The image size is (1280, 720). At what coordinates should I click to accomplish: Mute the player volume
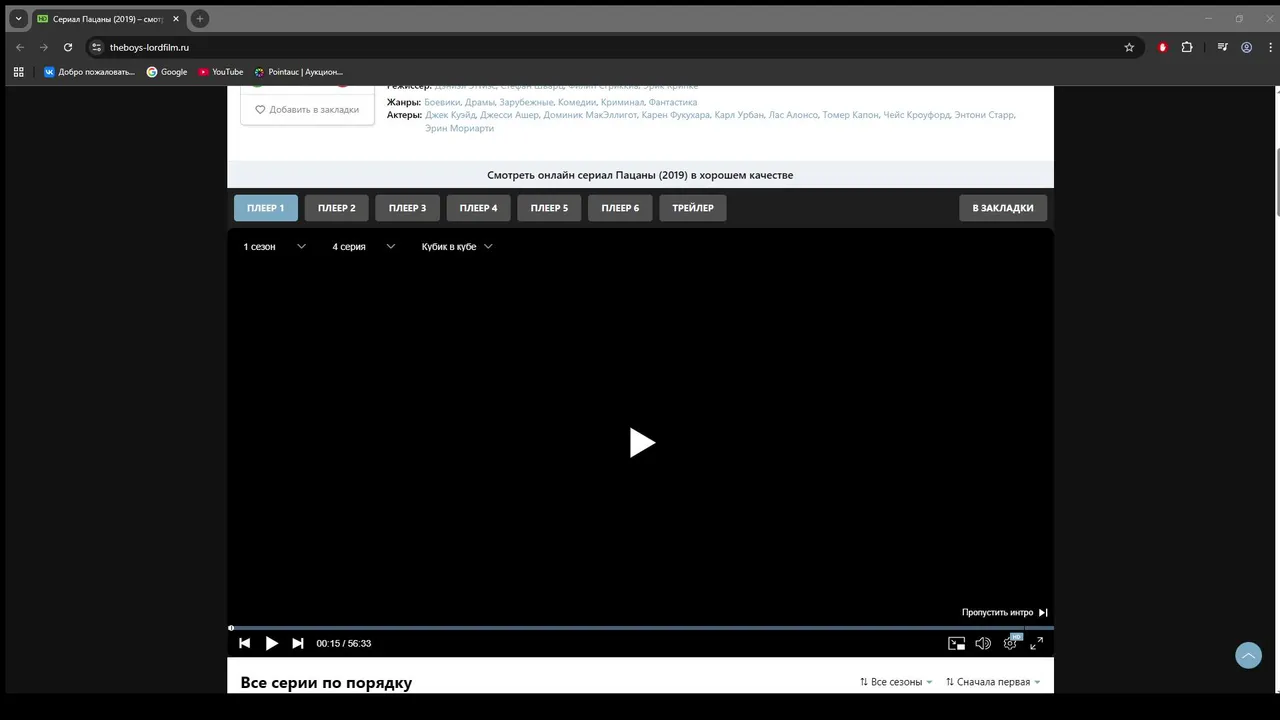click(x=983, y=643)
